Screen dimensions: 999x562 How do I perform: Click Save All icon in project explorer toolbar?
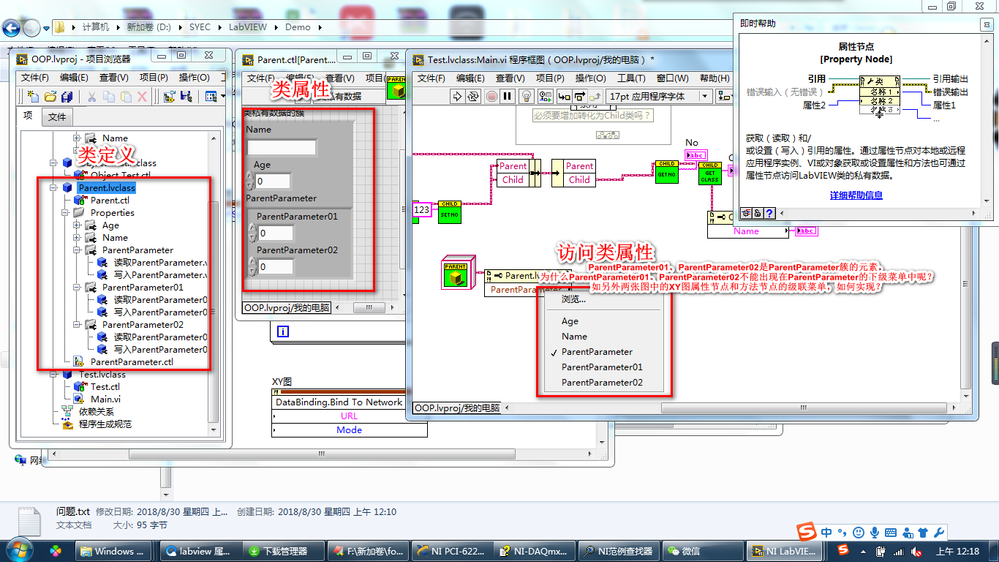coord(66,97)
